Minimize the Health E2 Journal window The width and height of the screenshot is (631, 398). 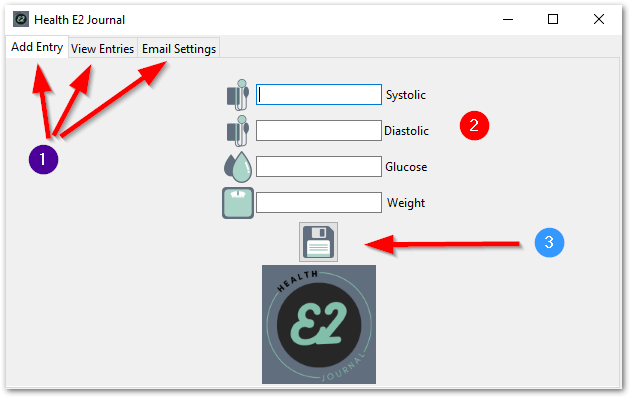pos(508,19)
